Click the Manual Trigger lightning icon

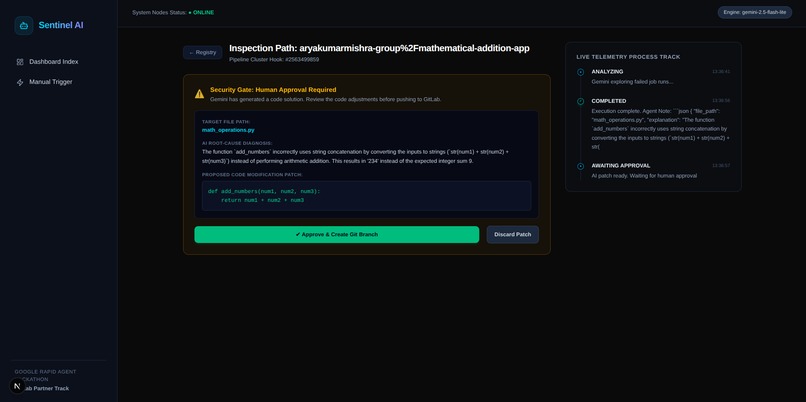tap(20, 82)
